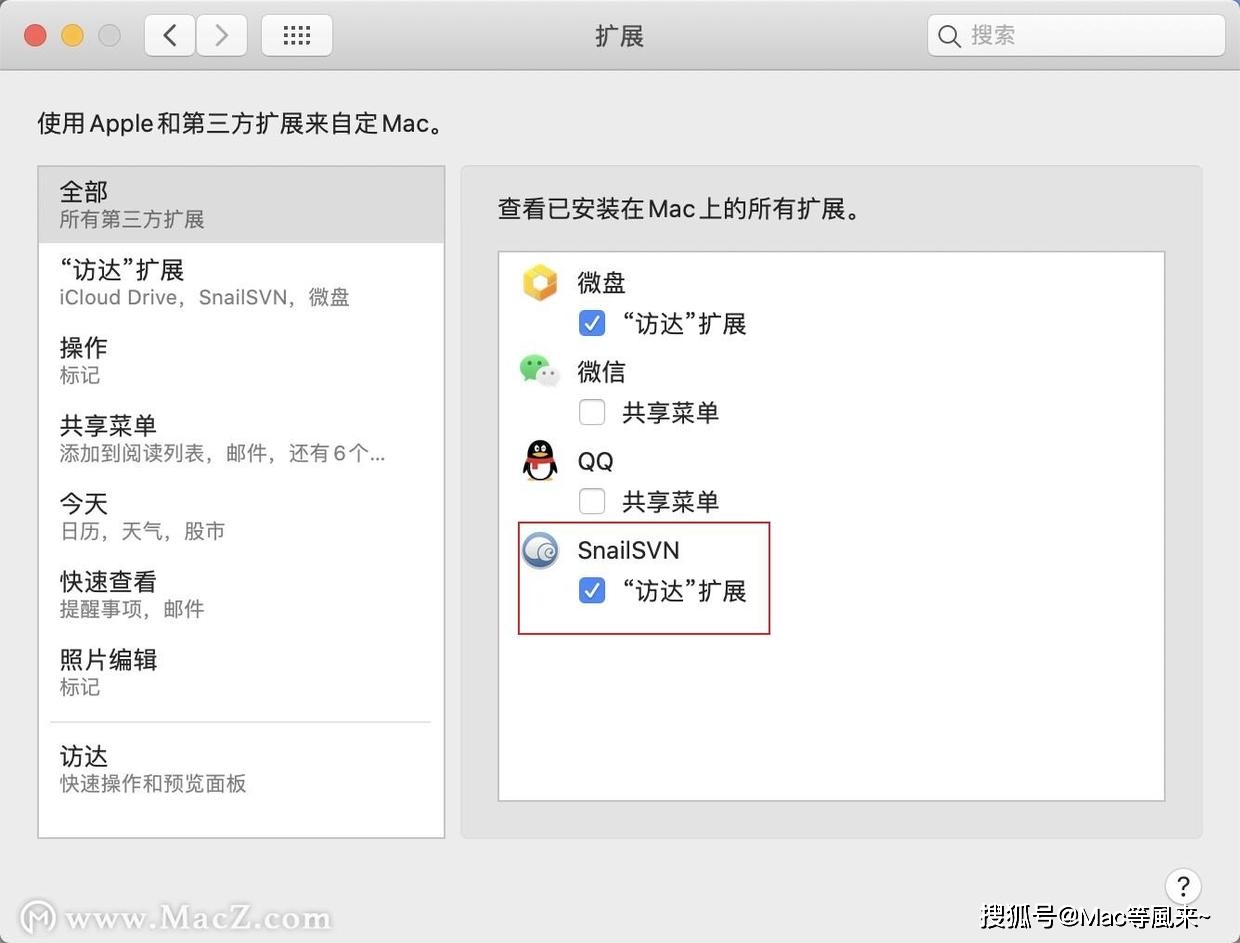Open help with the question mark button
Viewport: 1240px width, 943px height.
tap(1183, 886)
